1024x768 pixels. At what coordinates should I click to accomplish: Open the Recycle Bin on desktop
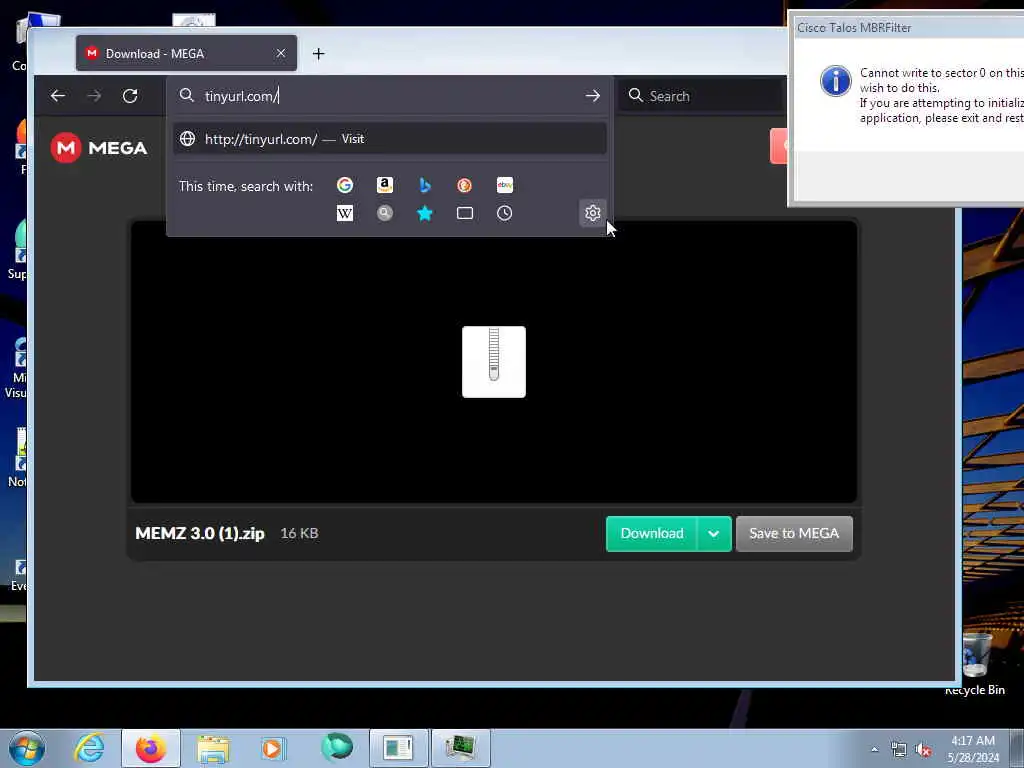pyautogui.click(x=976, y=663)
